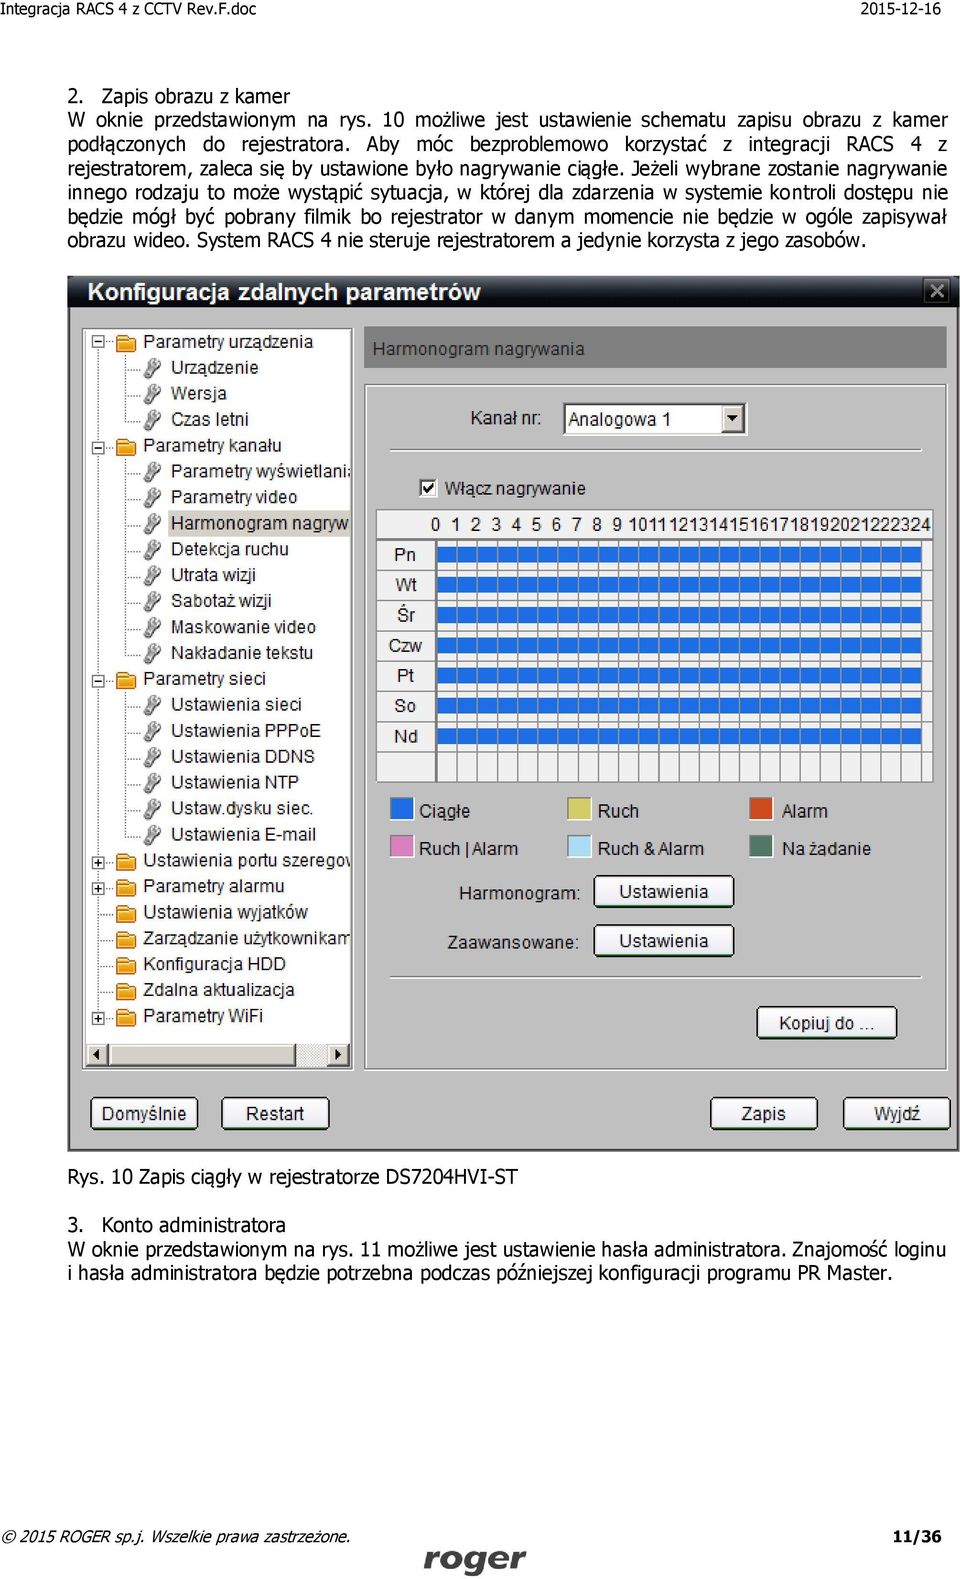Viewport: 960px width, 1579px height.
Task: Toggle the Włącz nagrywanie checkbox
Action: (428, 488)
